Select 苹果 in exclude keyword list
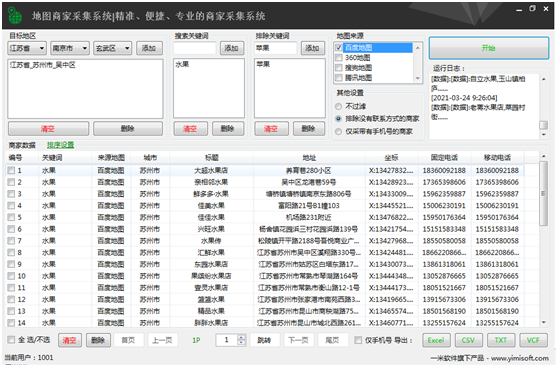558x367 pixels. tap(263, 64)
